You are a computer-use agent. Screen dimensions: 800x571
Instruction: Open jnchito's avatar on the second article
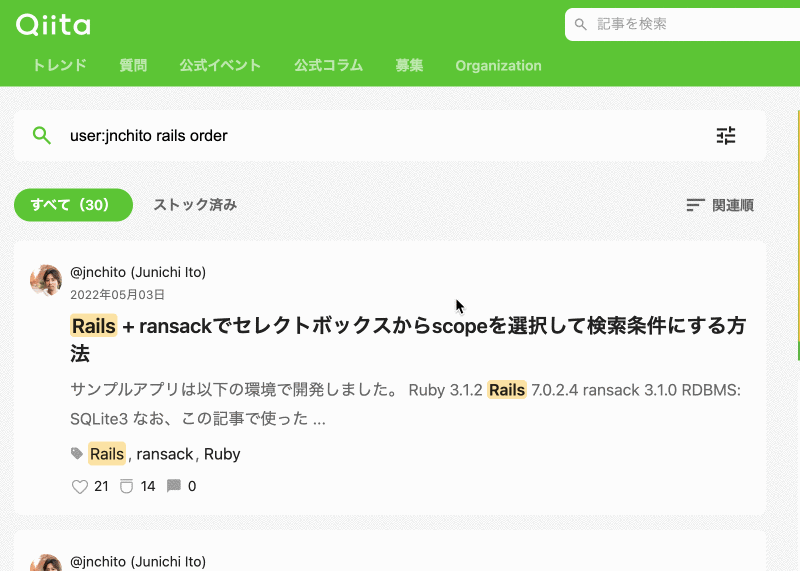[x=46, y=562]
